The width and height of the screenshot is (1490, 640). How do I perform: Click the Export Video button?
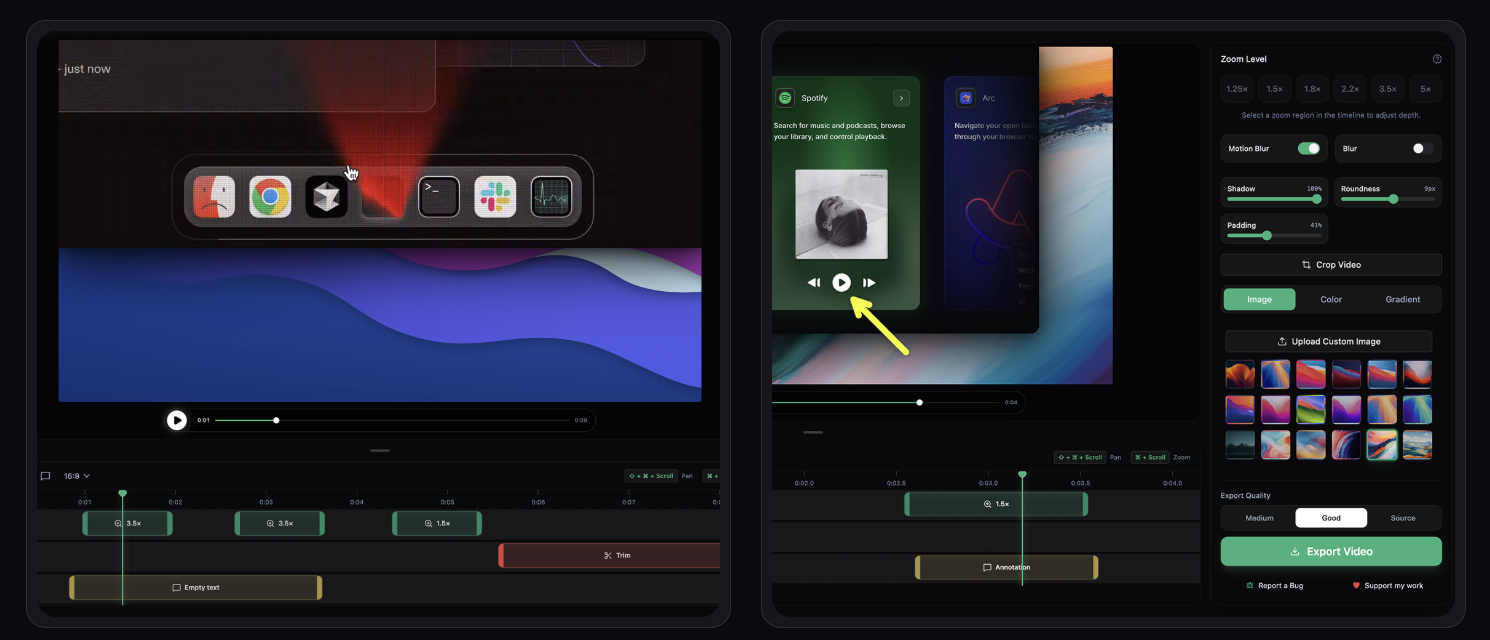tap(1331, 551)
